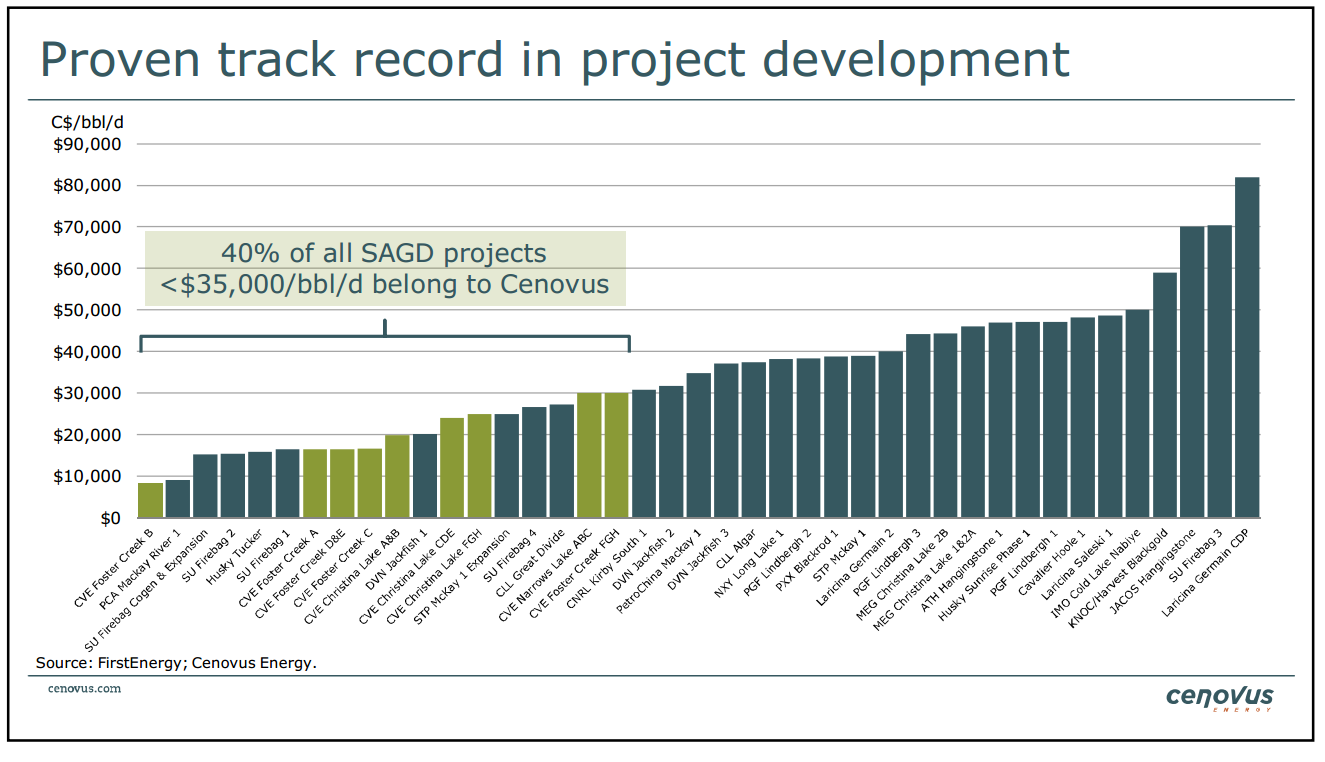Click the 'MEG Christina Lake 1&2A' label
1325x762 pixels.
(x=925, y=580)
